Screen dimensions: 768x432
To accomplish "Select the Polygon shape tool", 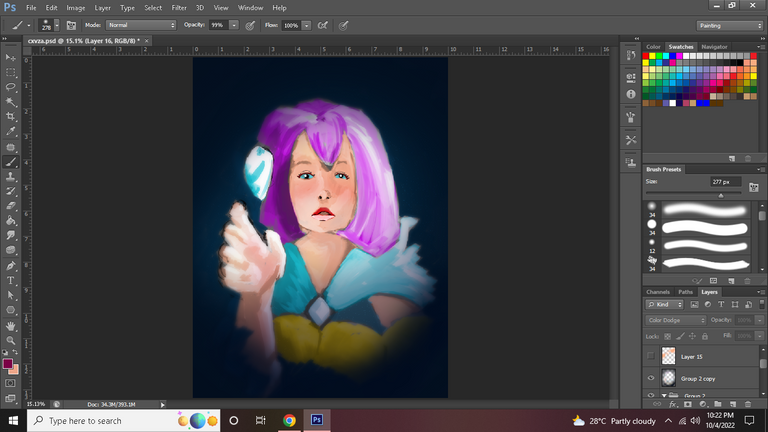I will [10, 310].
